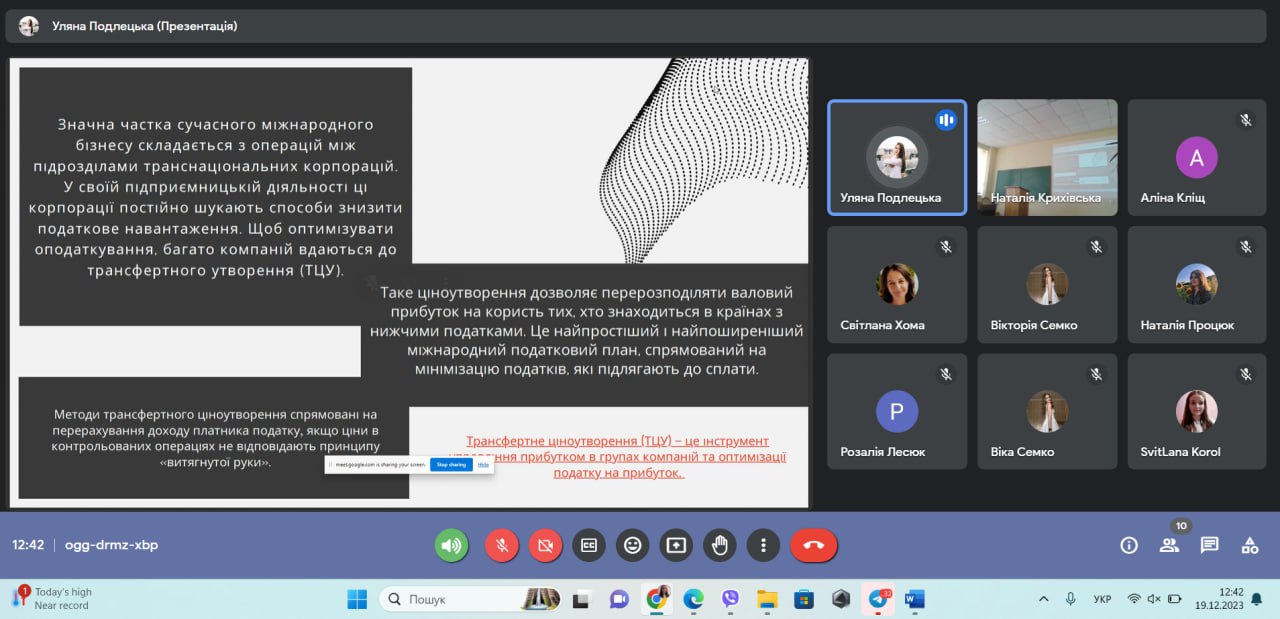Unmute the microphone in call controls
The image size is (1280, 619).
tap(501, 545)
